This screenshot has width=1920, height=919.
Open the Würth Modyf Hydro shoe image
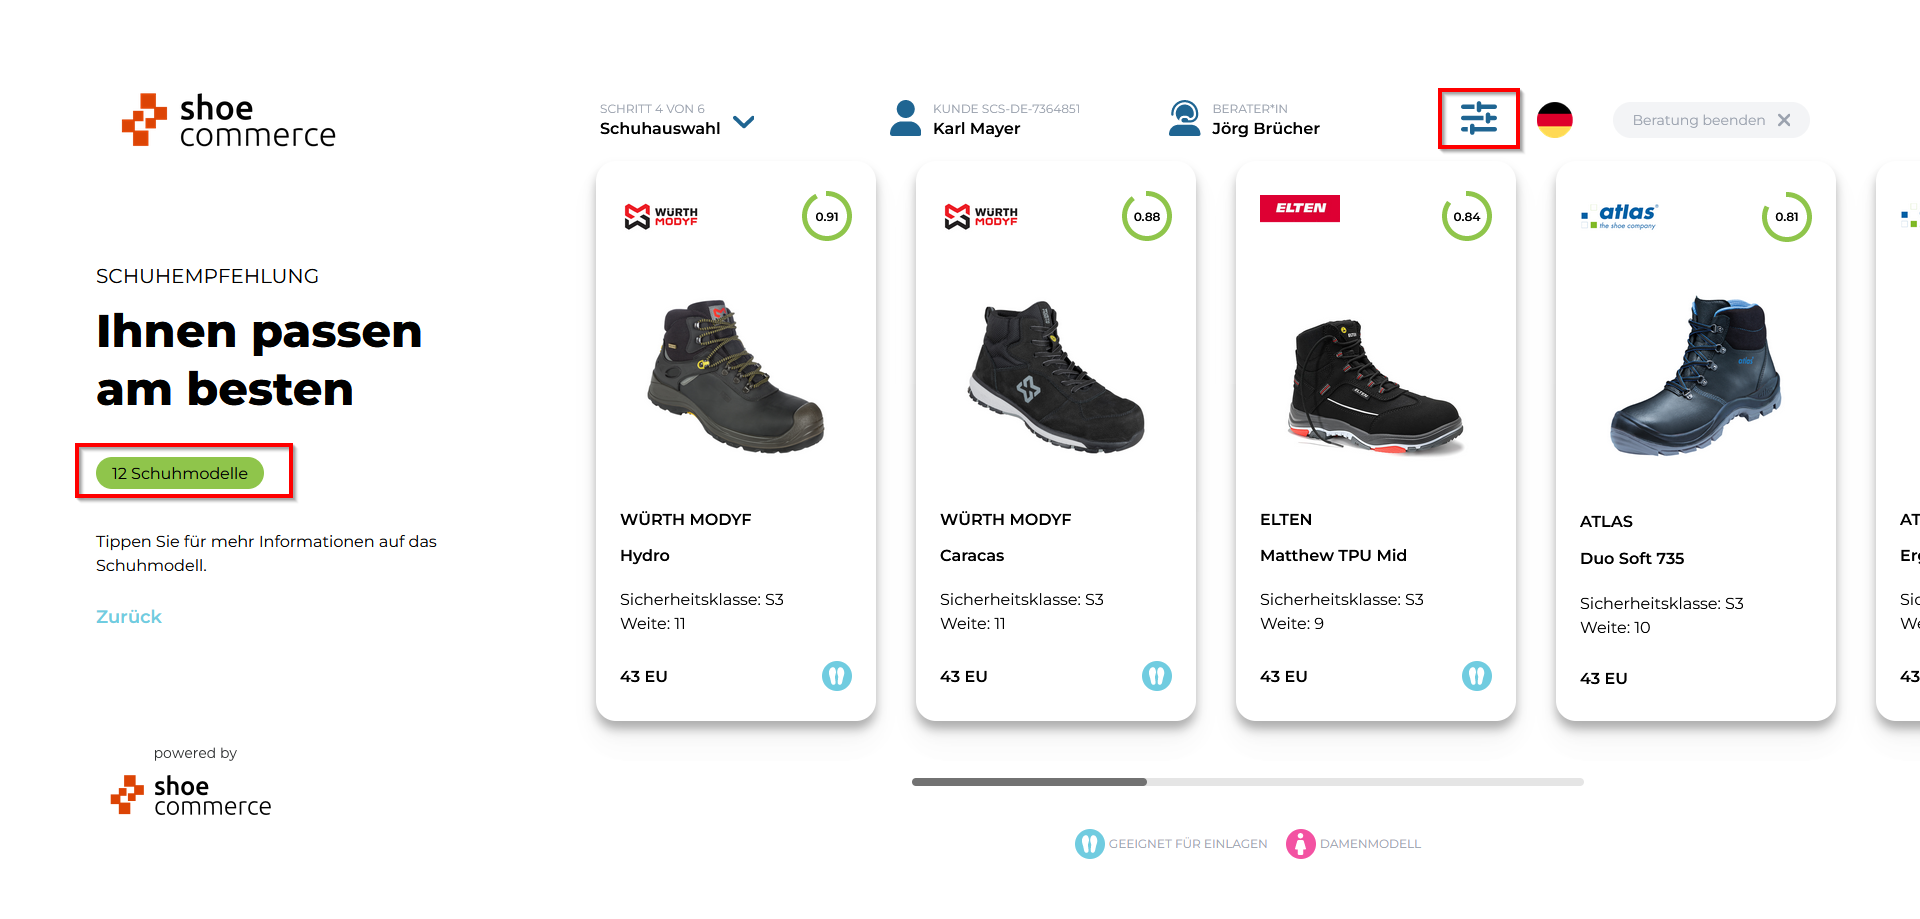pyautogui.click(x=736, y=376)
